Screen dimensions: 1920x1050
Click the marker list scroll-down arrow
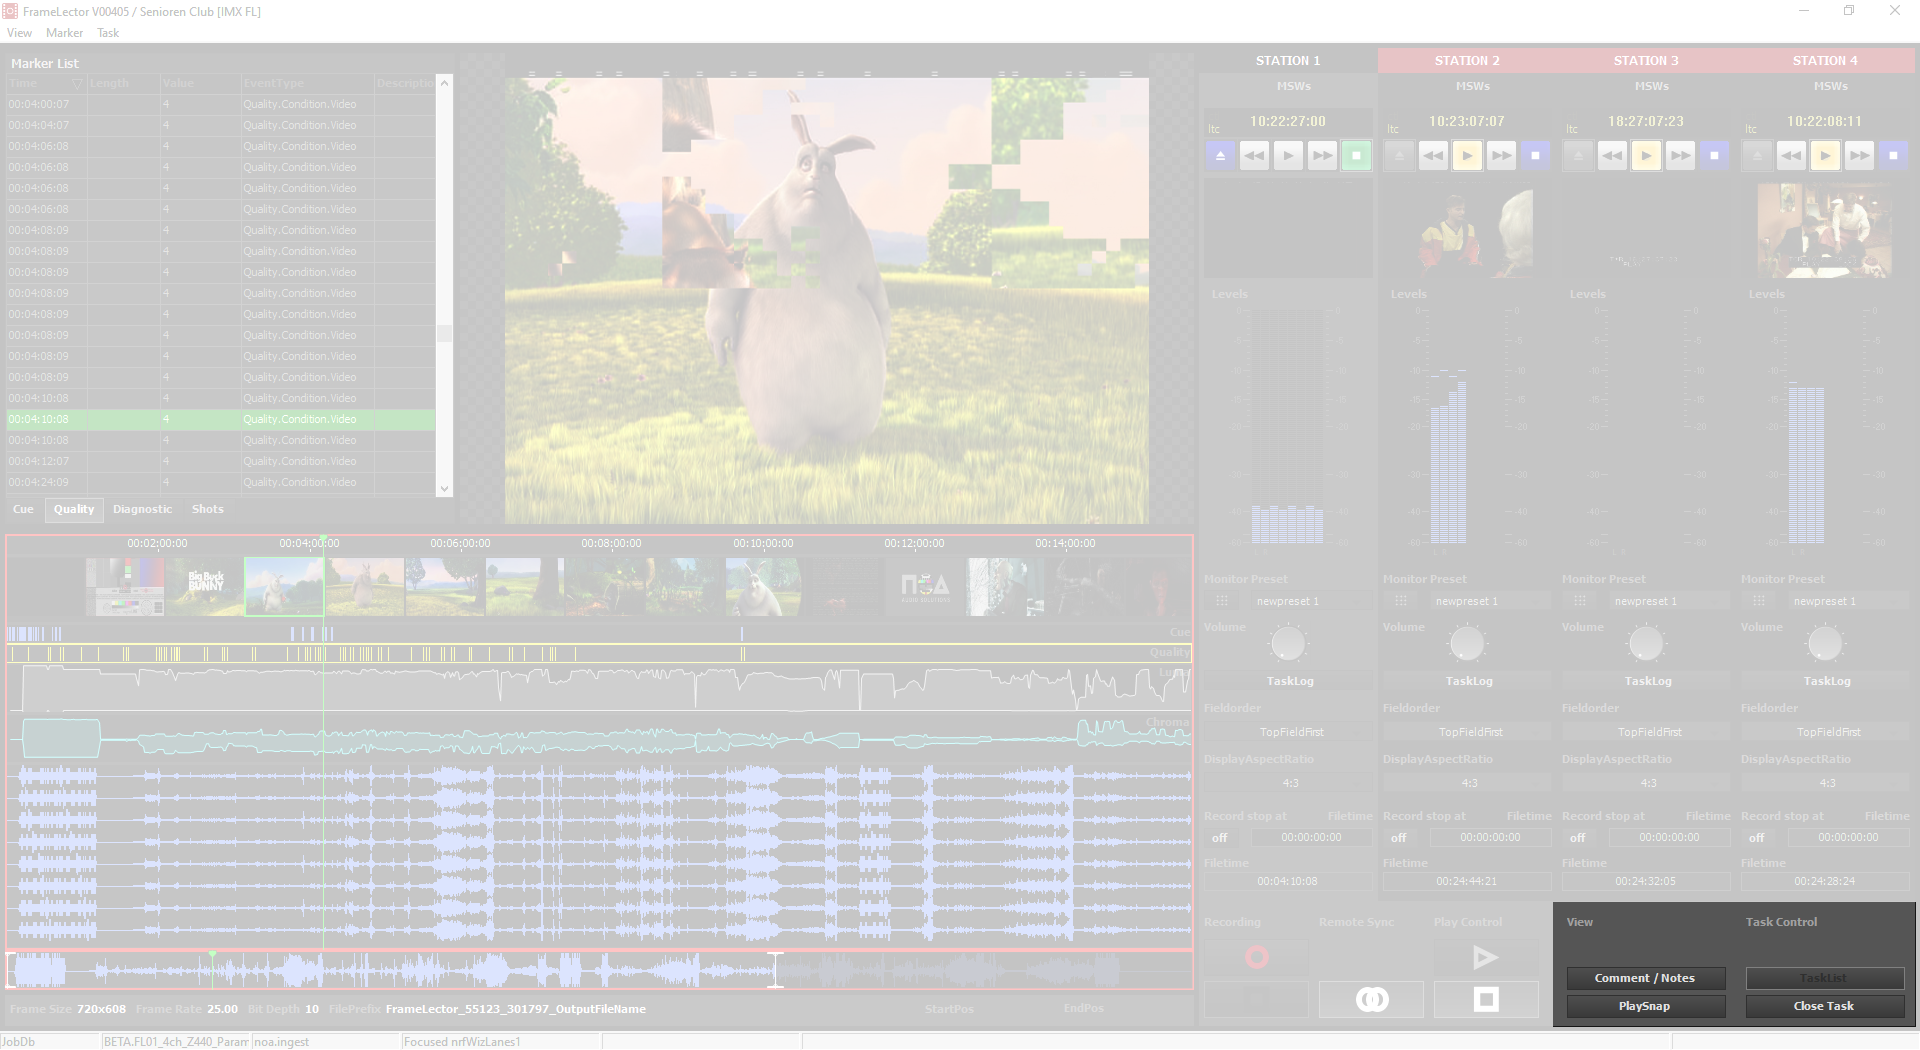coord(444,489)
